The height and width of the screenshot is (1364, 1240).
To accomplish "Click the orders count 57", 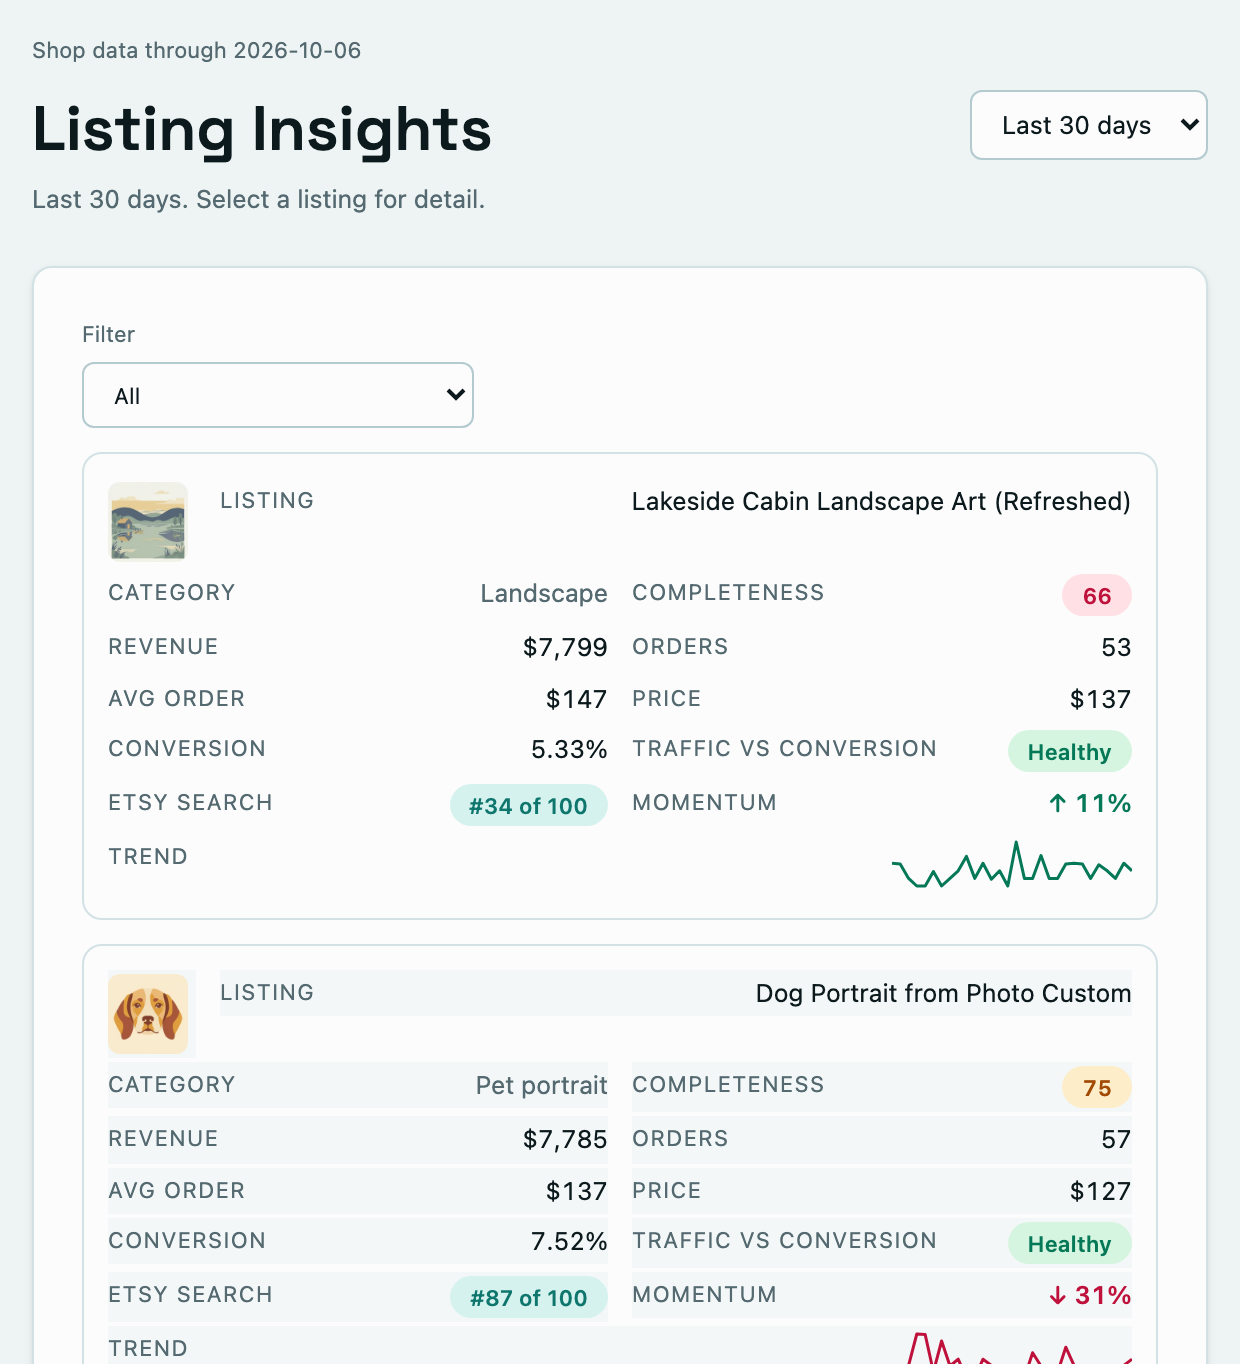I will coord(1116,1139).
